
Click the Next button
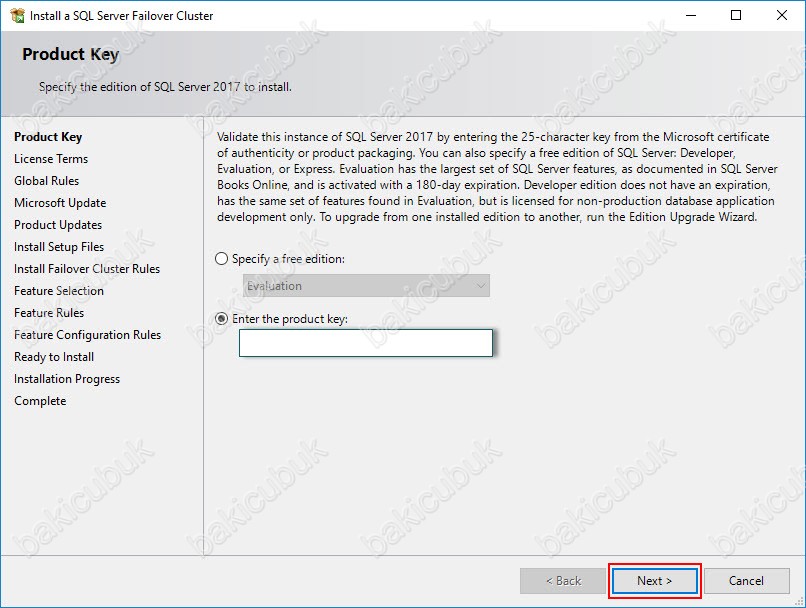click(654, 581)
